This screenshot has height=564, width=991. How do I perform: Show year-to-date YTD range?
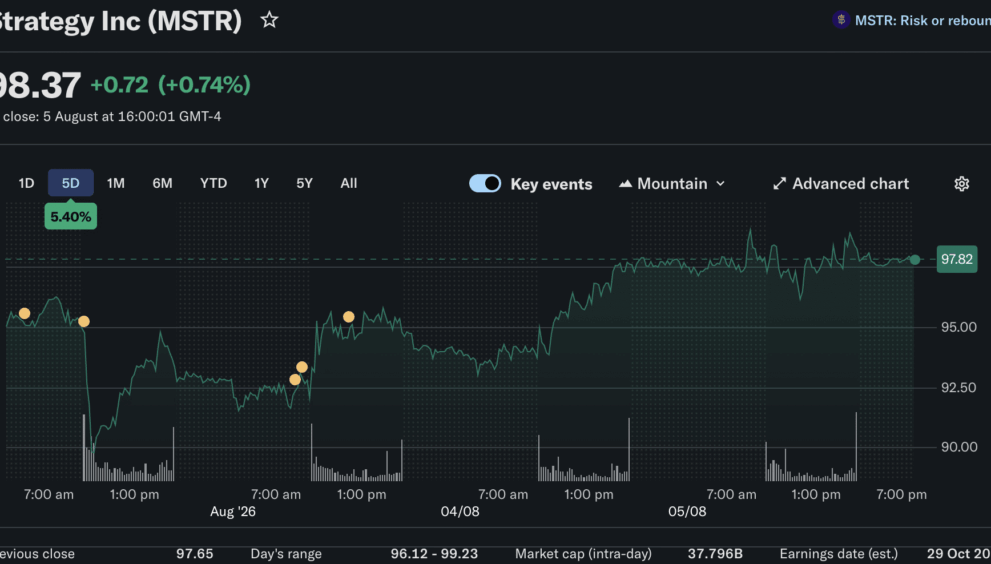(x=213, y=183)
